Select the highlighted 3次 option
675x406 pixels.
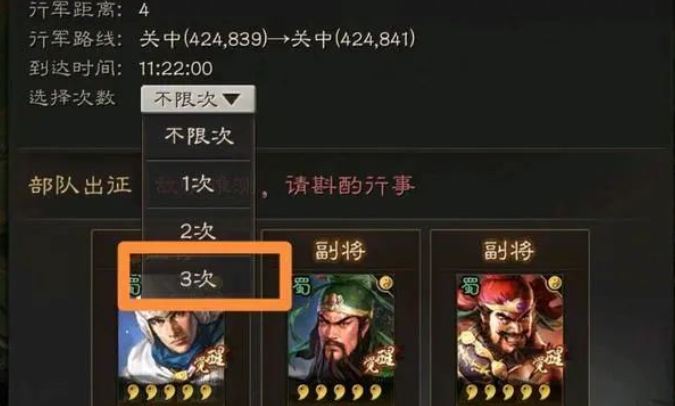click(198, 279)
